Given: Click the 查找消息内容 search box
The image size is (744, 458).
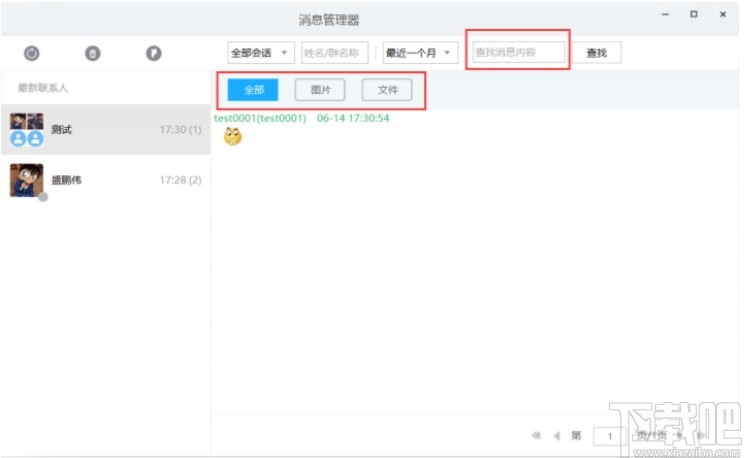Looking at the screenshot, I should (519, 52).
